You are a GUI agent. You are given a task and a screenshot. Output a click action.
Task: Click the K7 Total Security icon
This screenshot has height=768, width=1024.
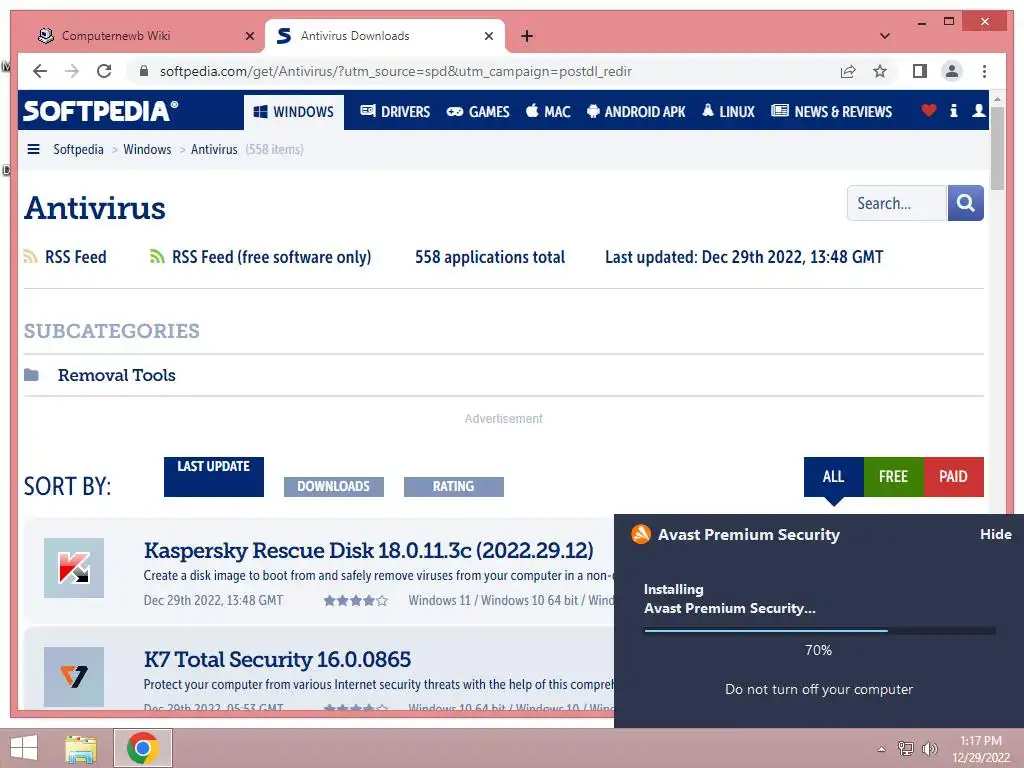coord(74,677)
